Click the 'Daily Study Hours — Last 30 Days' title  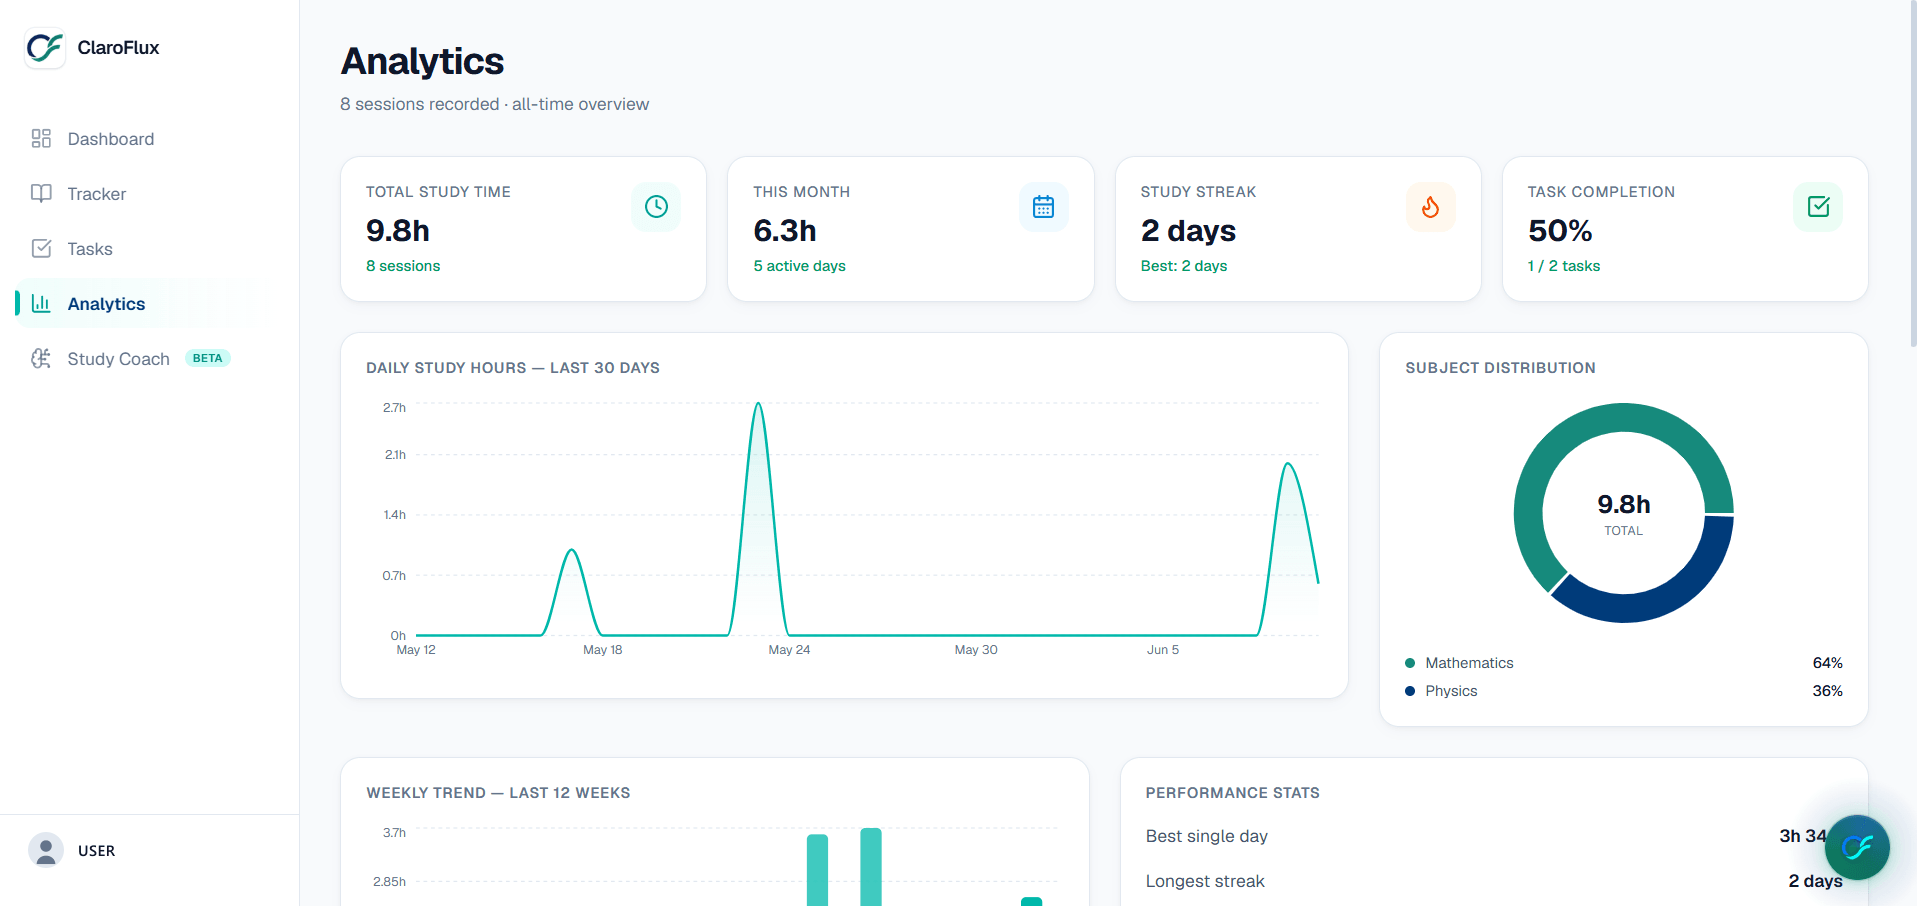(x=513, y=368)
